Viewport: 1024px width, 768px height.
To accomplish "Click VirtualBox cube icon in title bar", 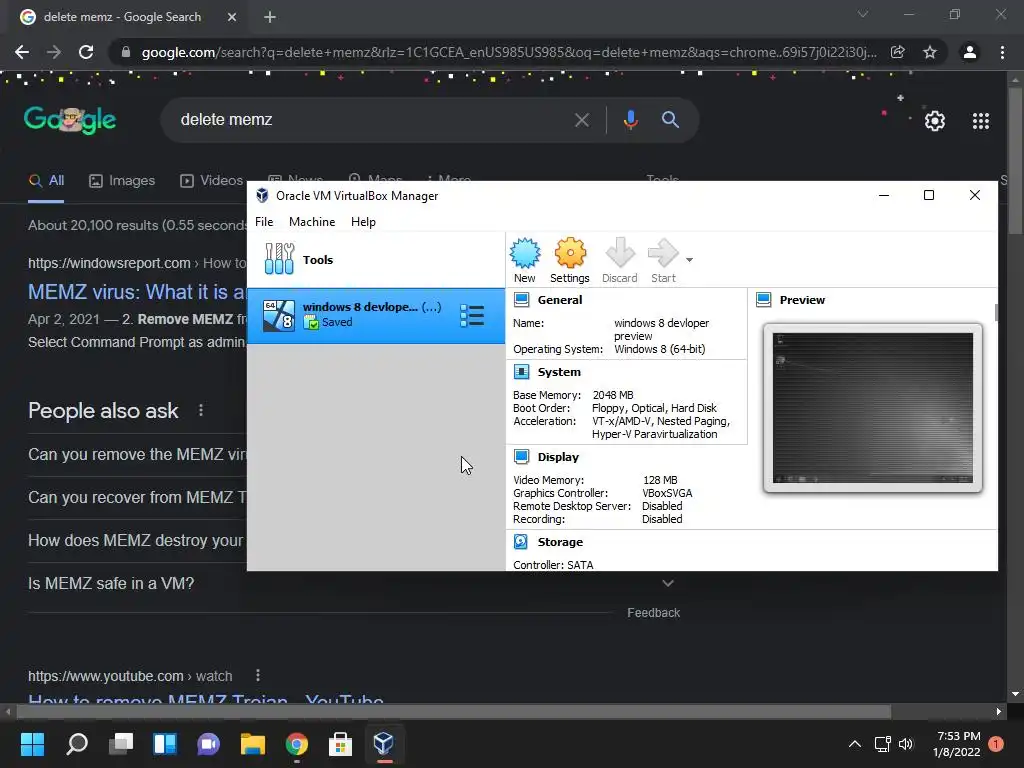I will (x=263, y=195).
